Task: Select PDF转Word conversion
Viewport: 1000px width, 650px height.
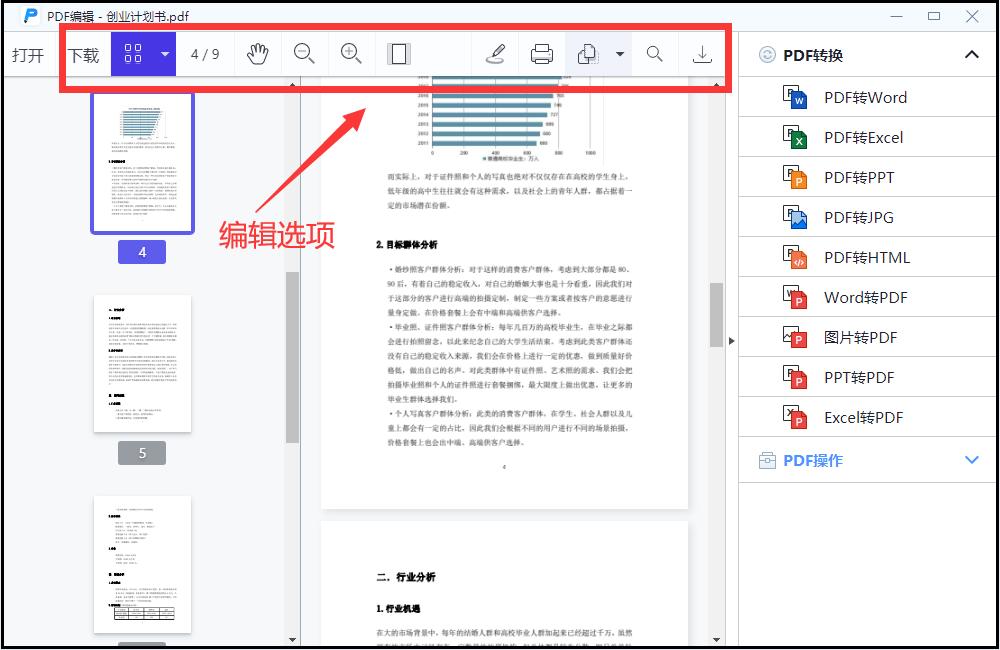Action: 866,97
